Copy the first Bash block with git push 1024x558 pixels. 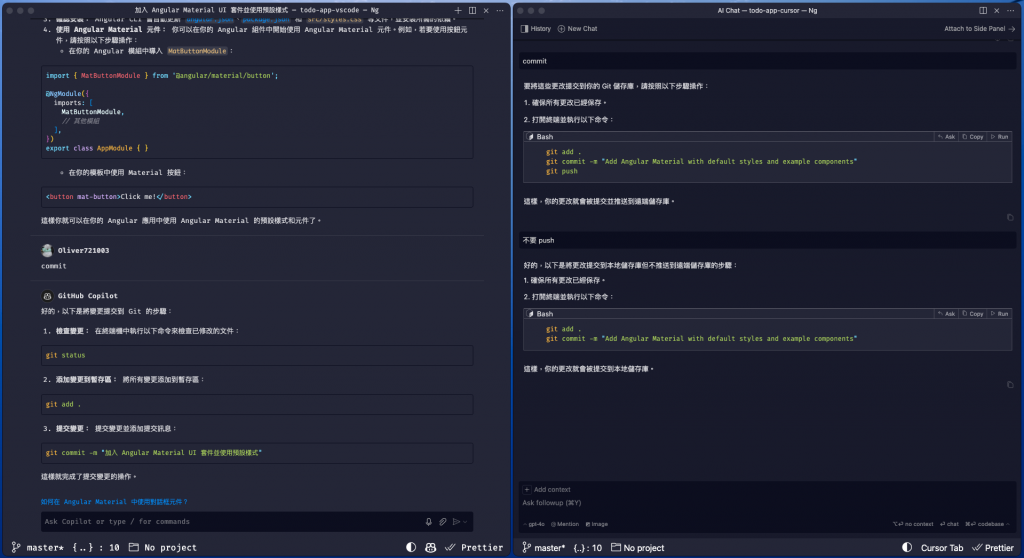click(x=972, y=137)
